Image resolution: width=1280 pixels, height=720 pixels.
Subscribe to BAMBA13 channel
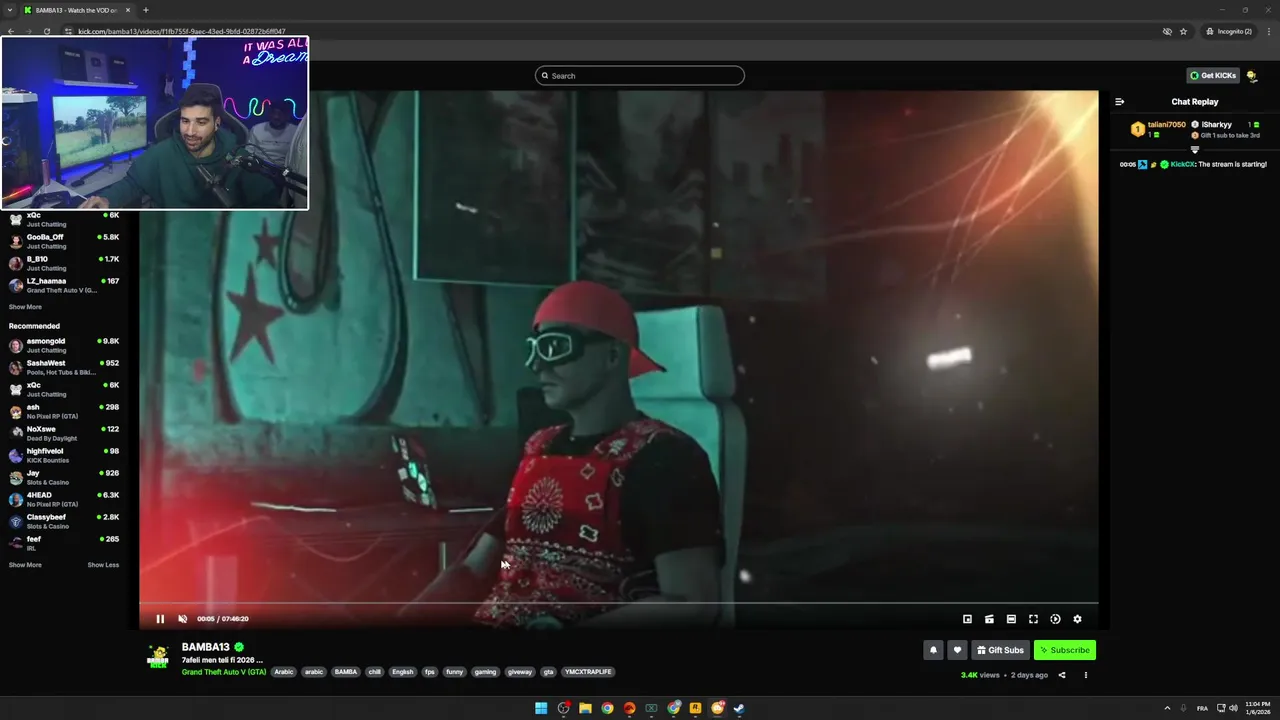coord(1065,650)
